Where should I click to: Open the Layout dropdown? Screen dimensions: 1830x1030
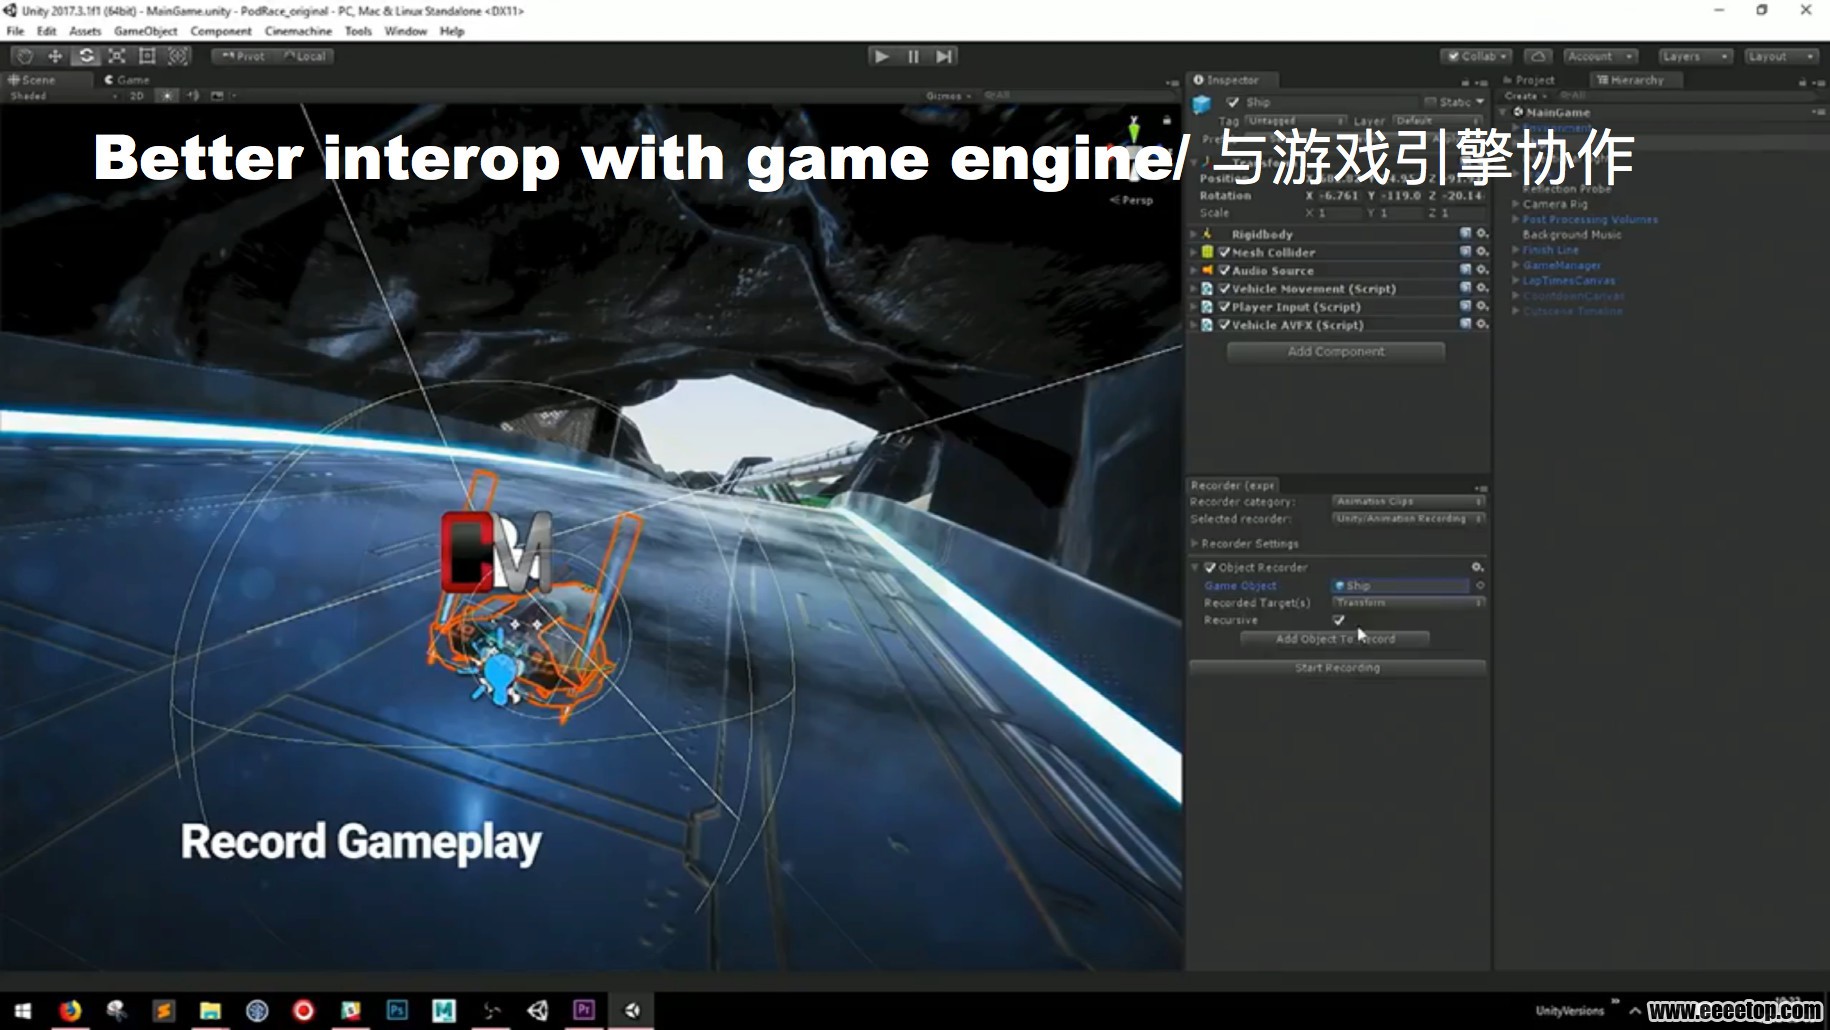[x=1780, y=56]
